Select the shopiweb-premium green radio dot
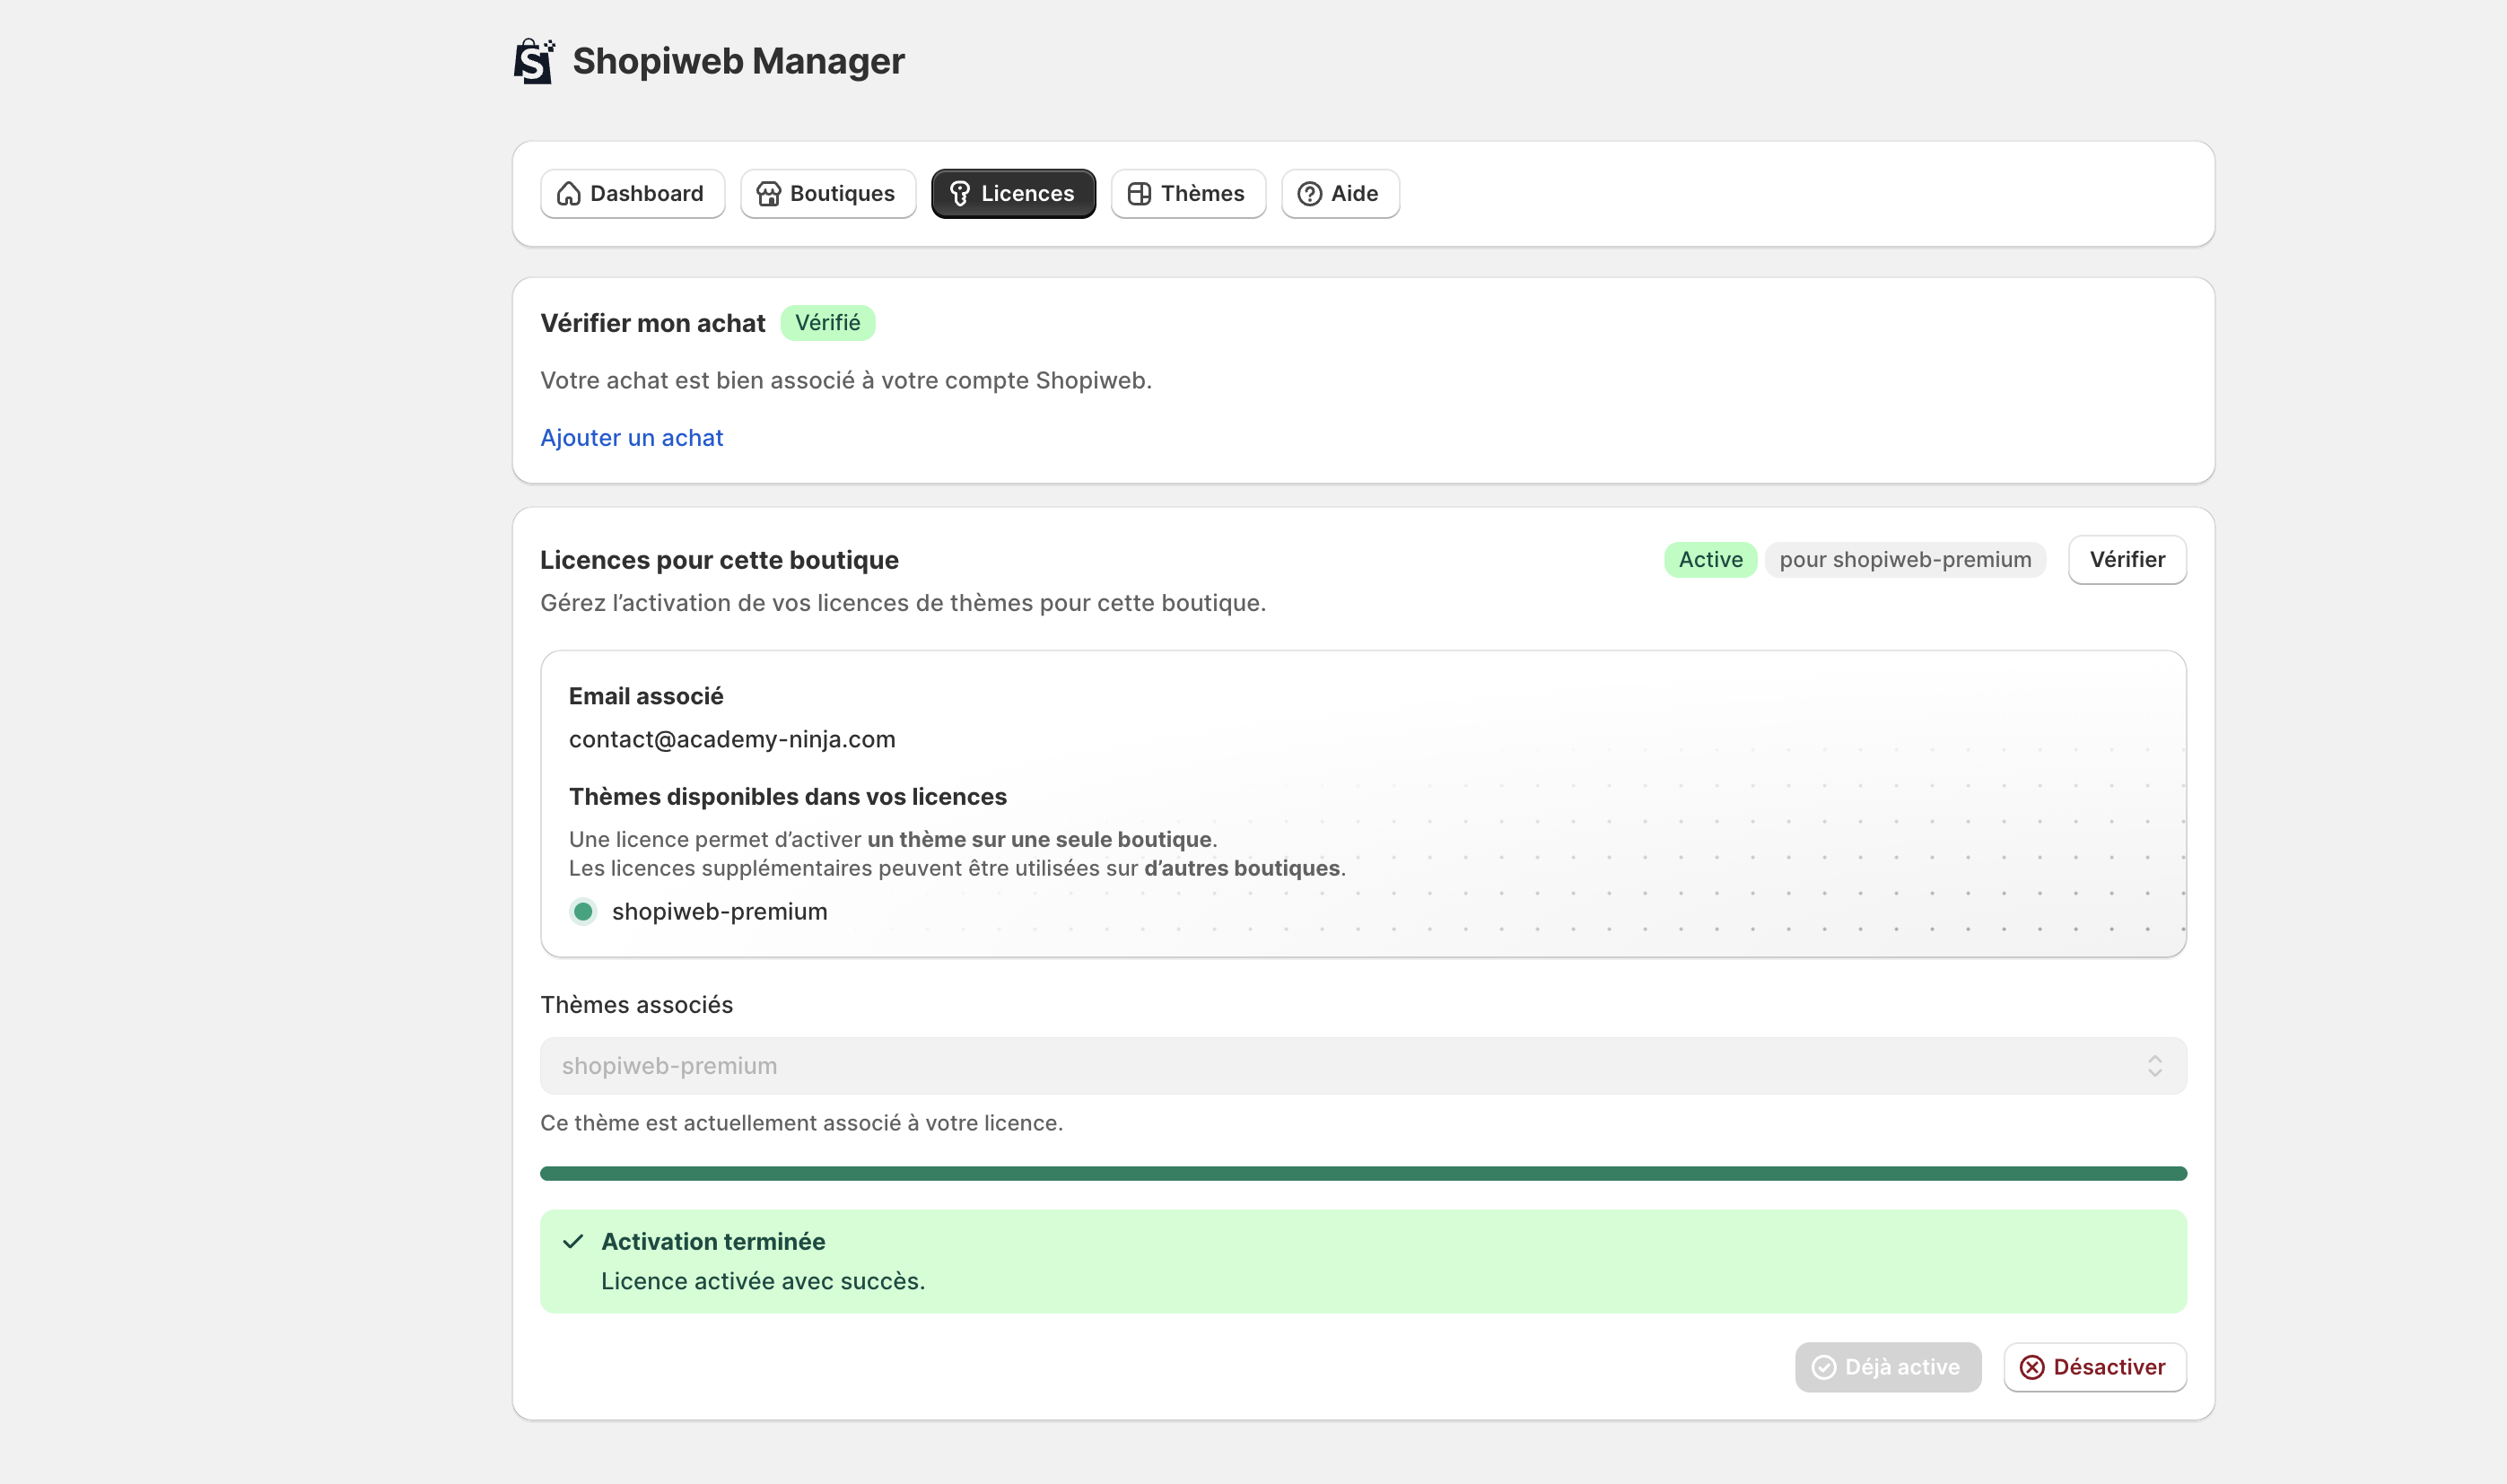The height and width of the screenshot is (1484, 2507). click(x=583, y=911)
